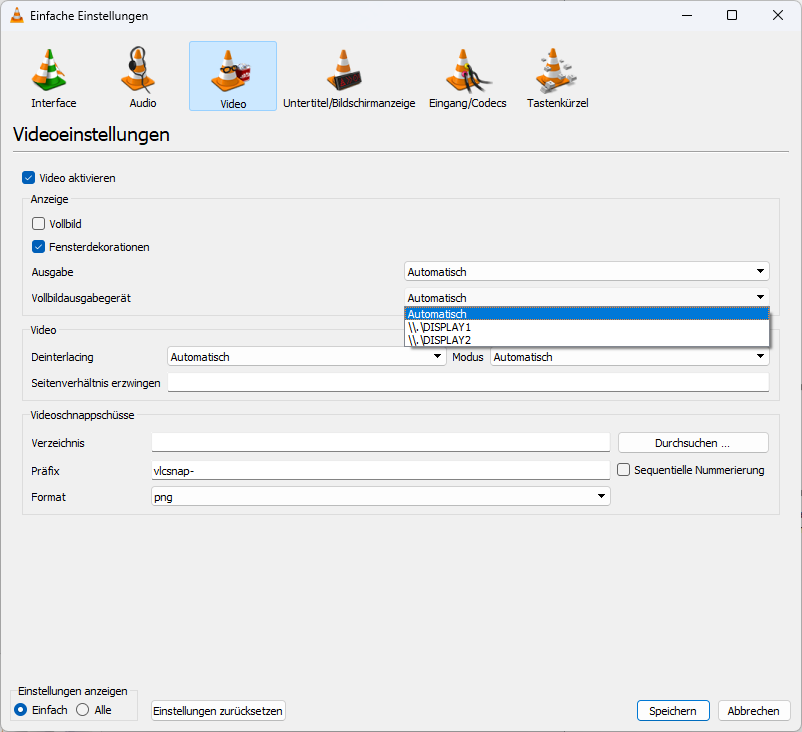This screenshot has height=732, width=802.
Task: Choose Automatisch in the open dropdown list
Action: tap(586, 314)
